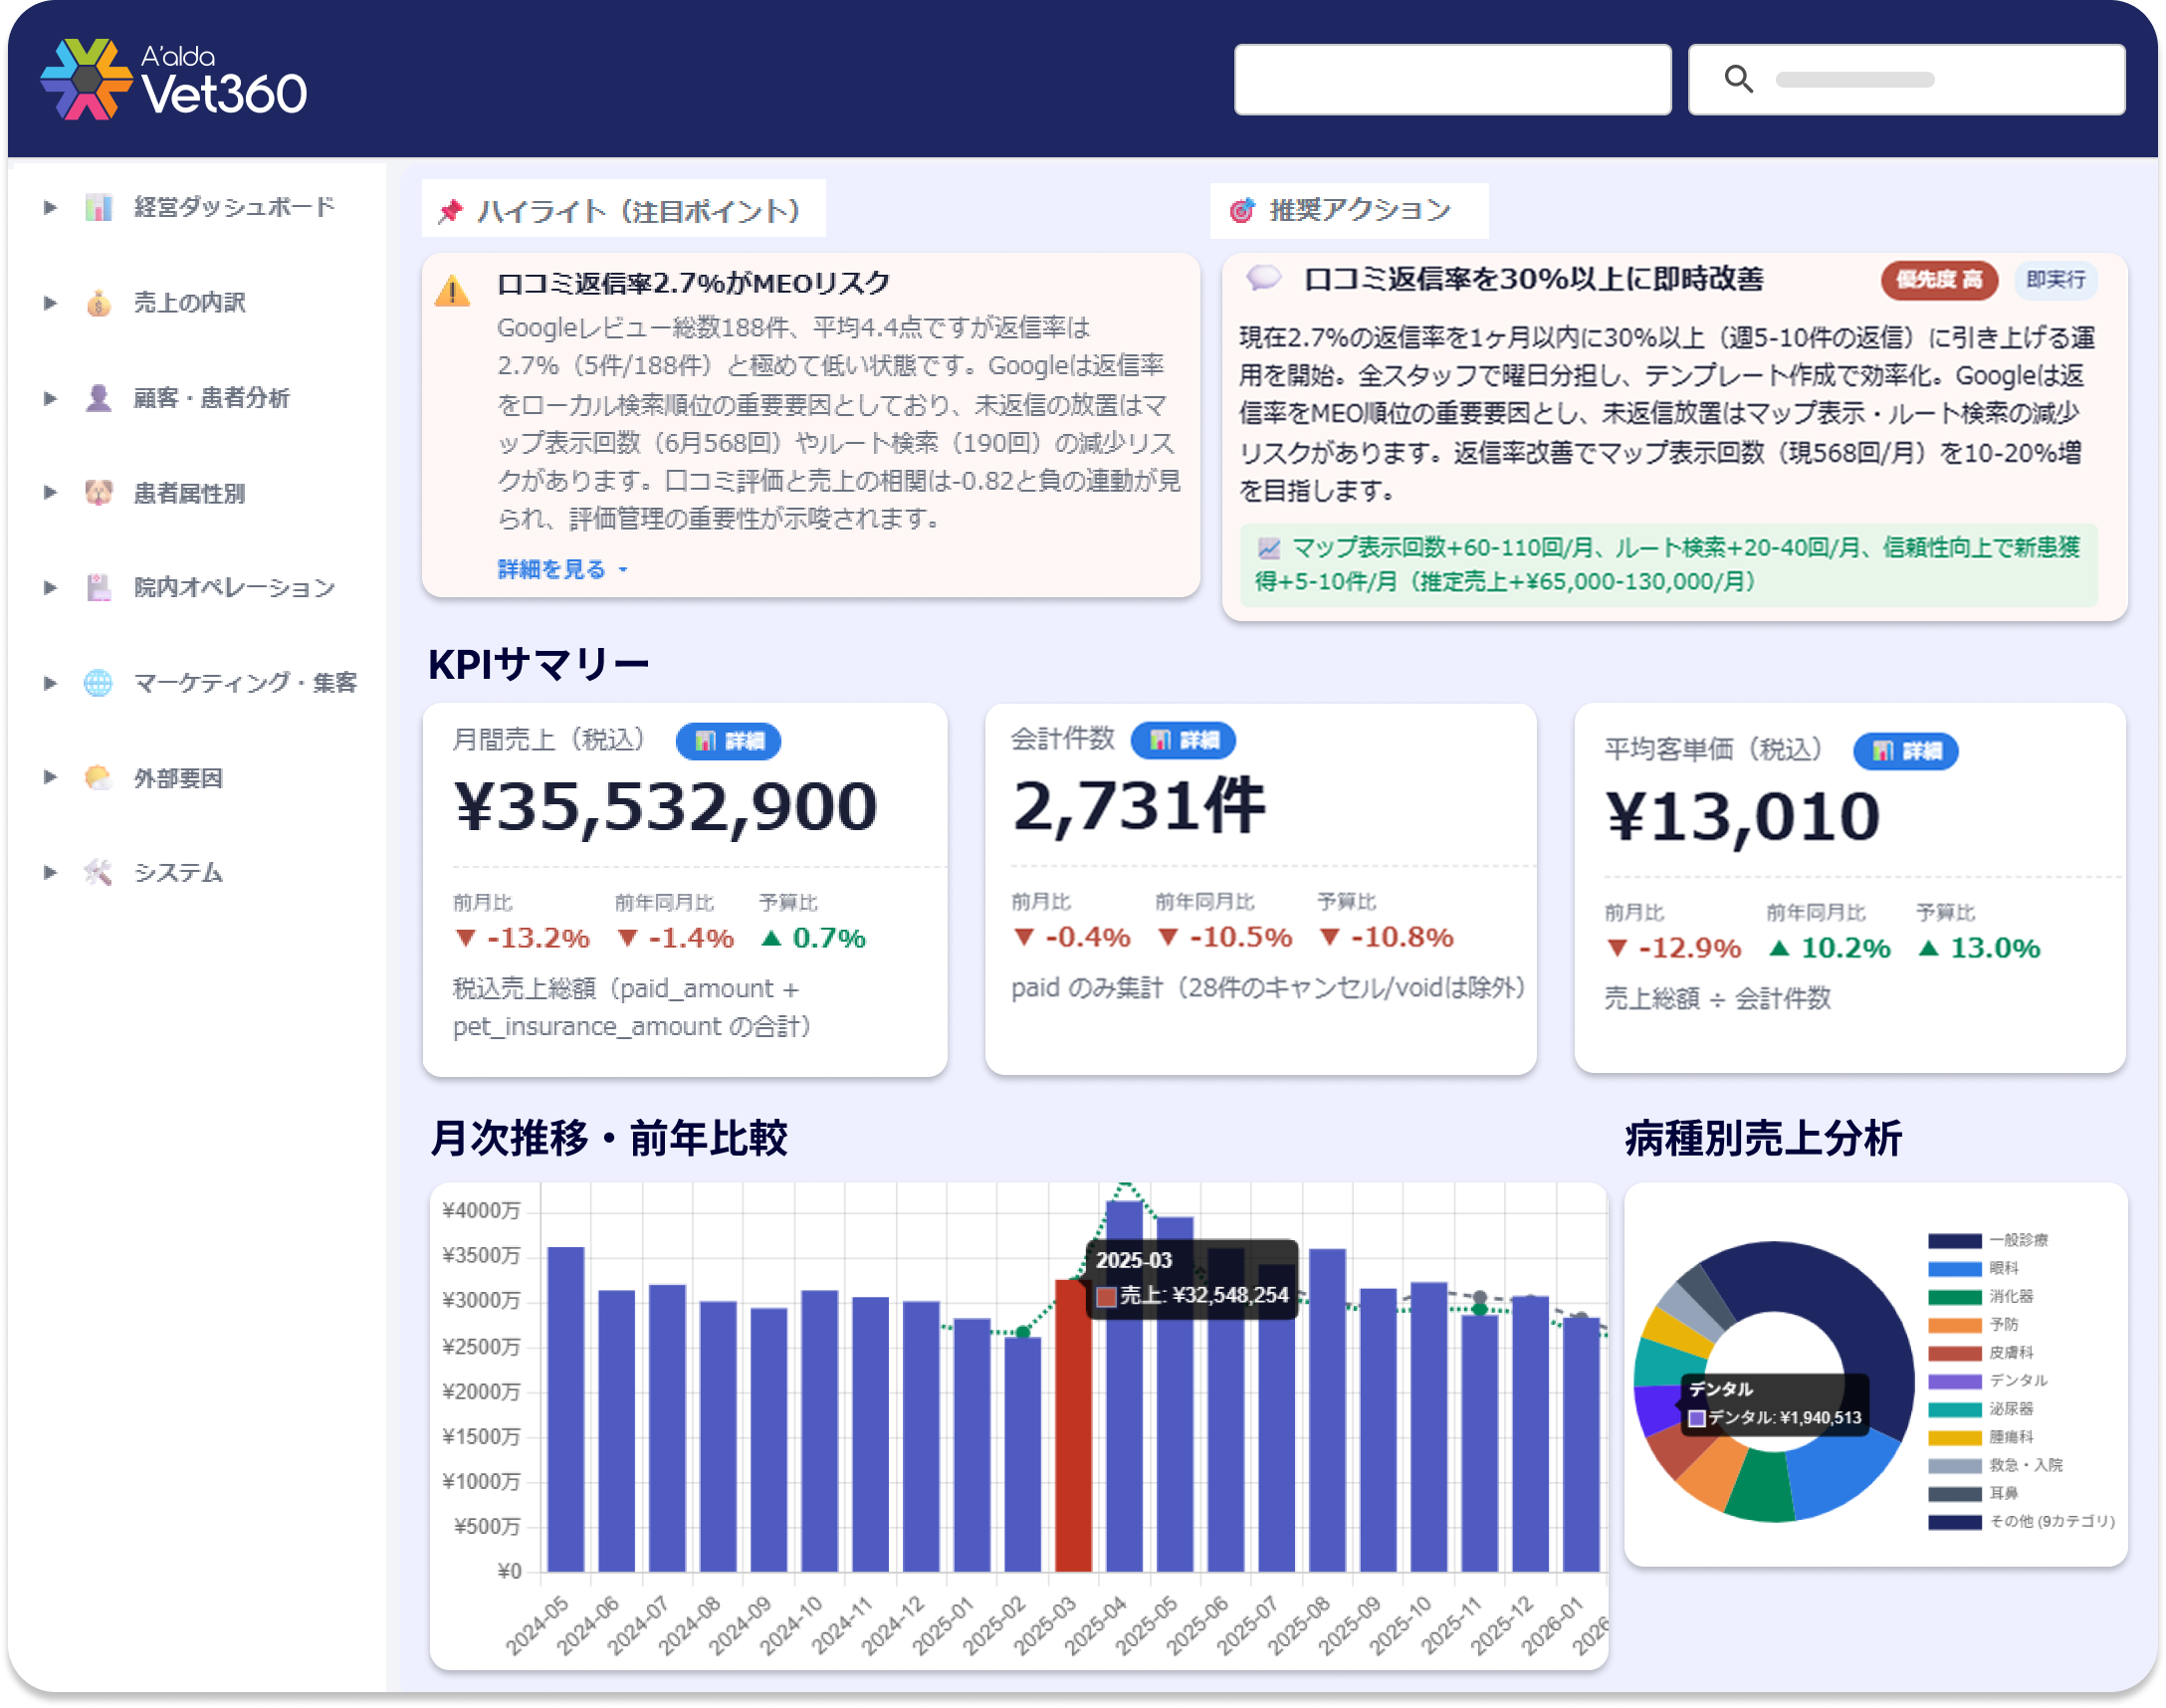Click the 眼科 legend color swatch
This screenshot has height=1708, width=2166.
coord(1954,1268)
